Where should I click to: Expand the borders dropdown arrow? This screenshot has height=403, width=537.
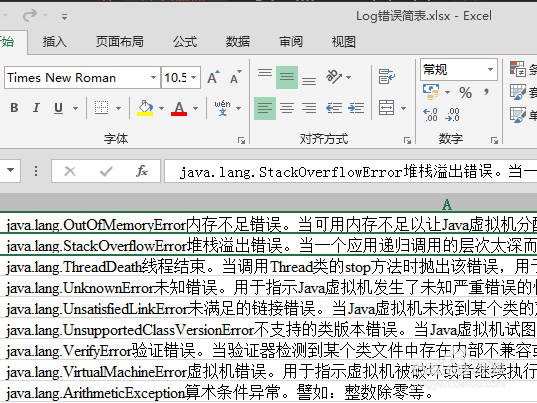(x=118, y=108)
